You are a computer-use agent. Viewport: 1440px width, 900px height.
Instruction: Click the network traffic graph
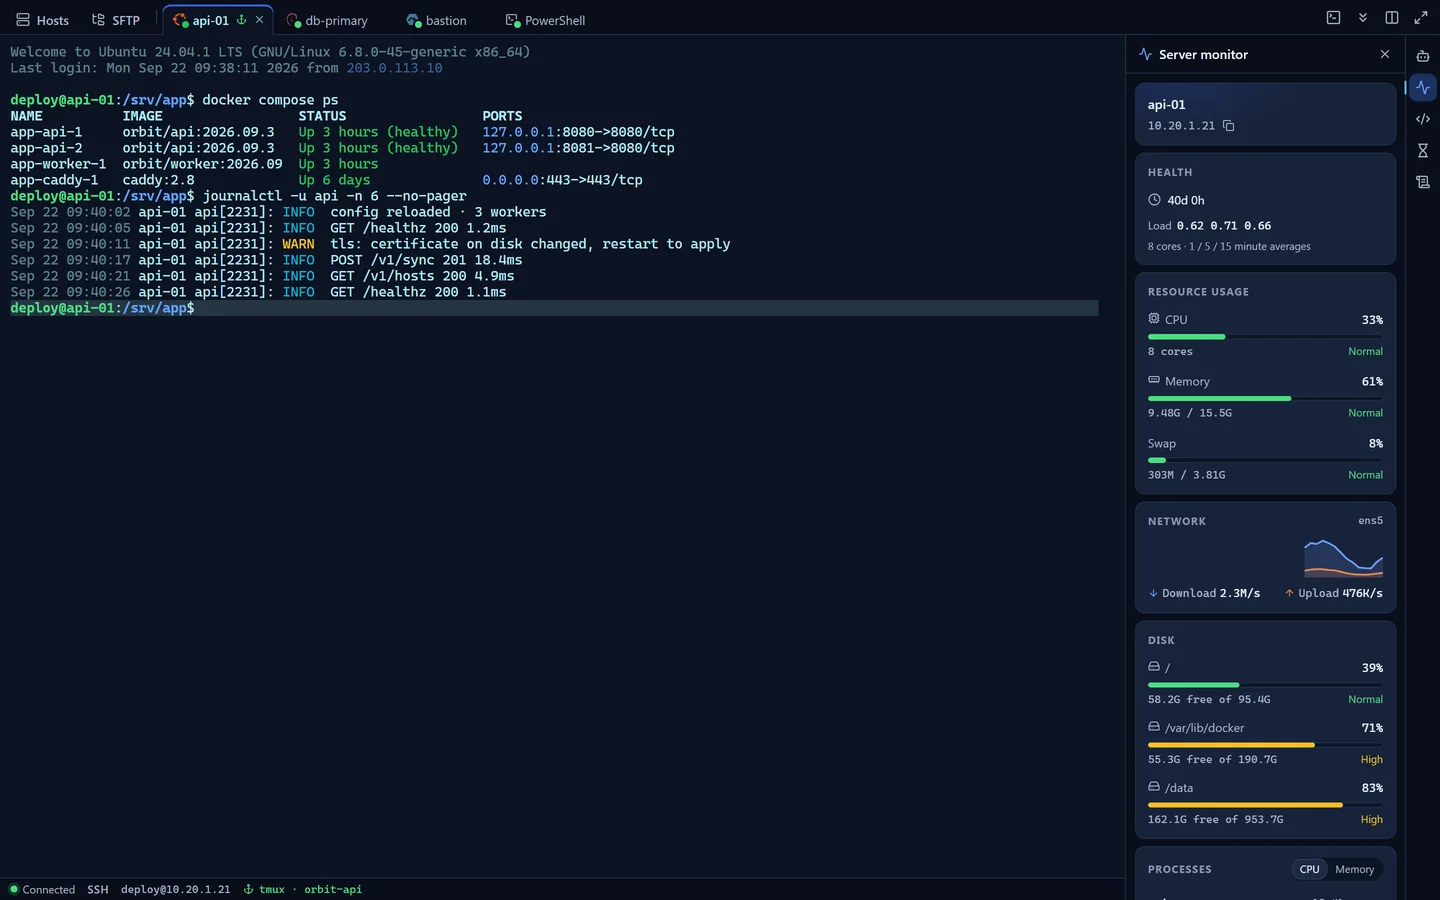click(x=1343, y=558)
